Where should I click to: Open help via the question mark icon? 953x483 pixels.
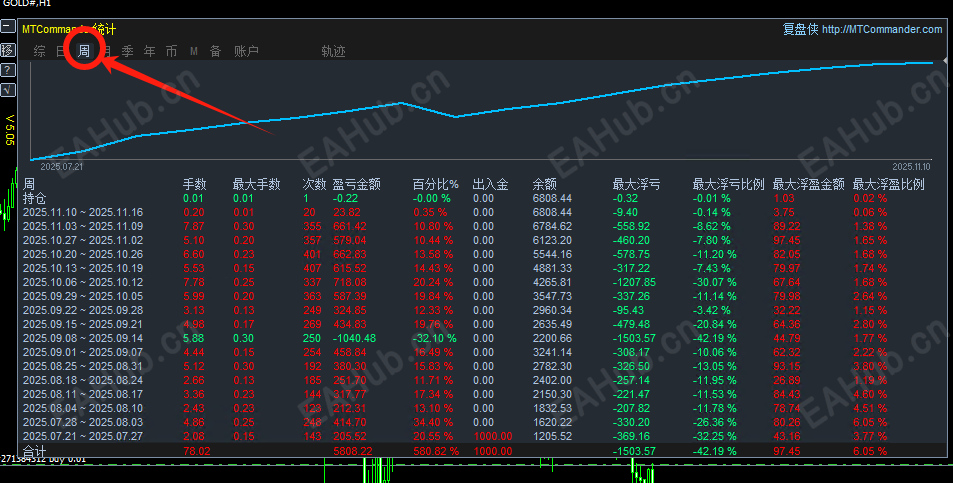click(x=8, y=70)
